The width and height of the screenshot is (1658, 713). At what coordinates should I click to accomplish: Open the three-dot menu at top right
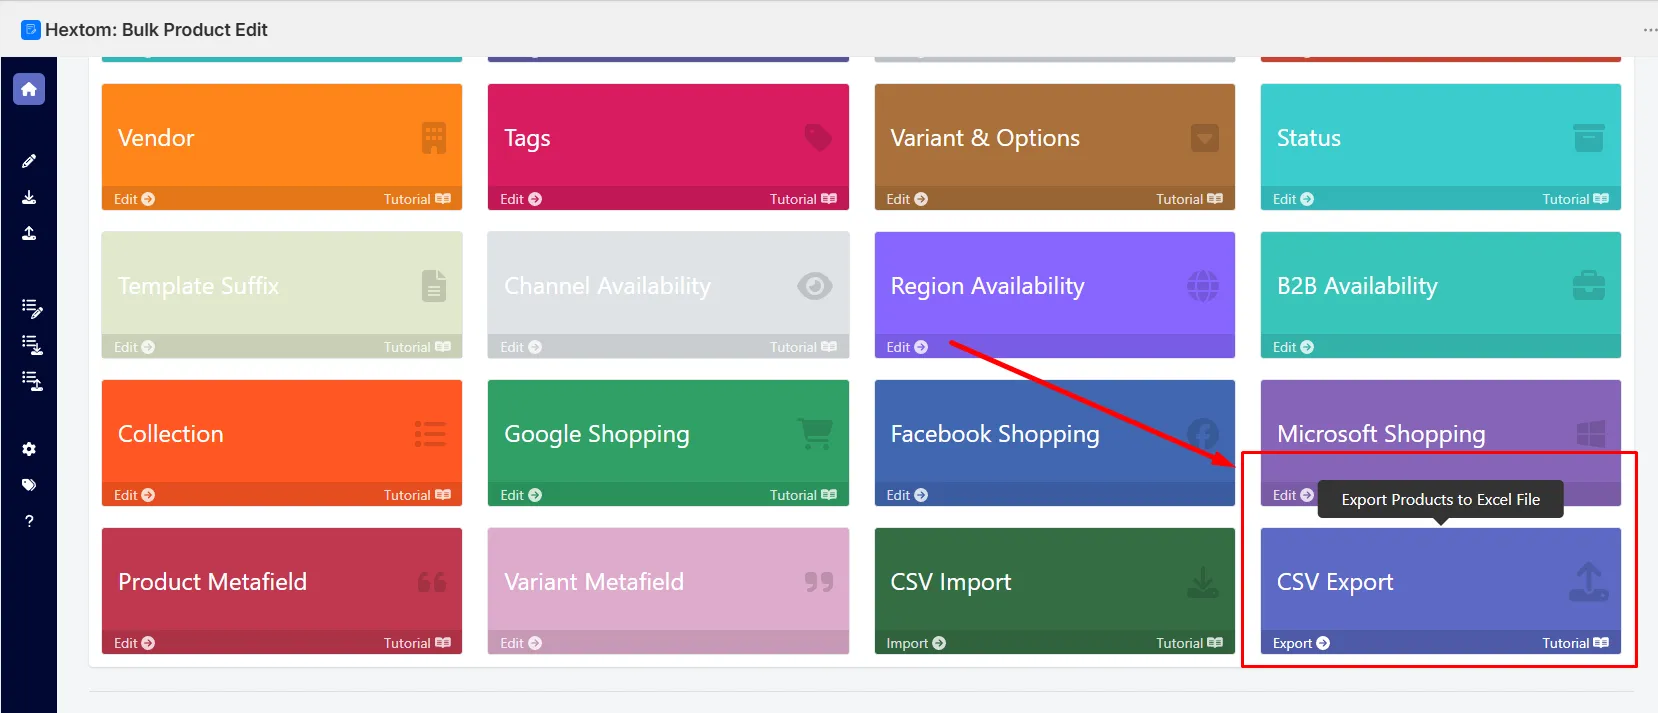[x=1649, y=30]
